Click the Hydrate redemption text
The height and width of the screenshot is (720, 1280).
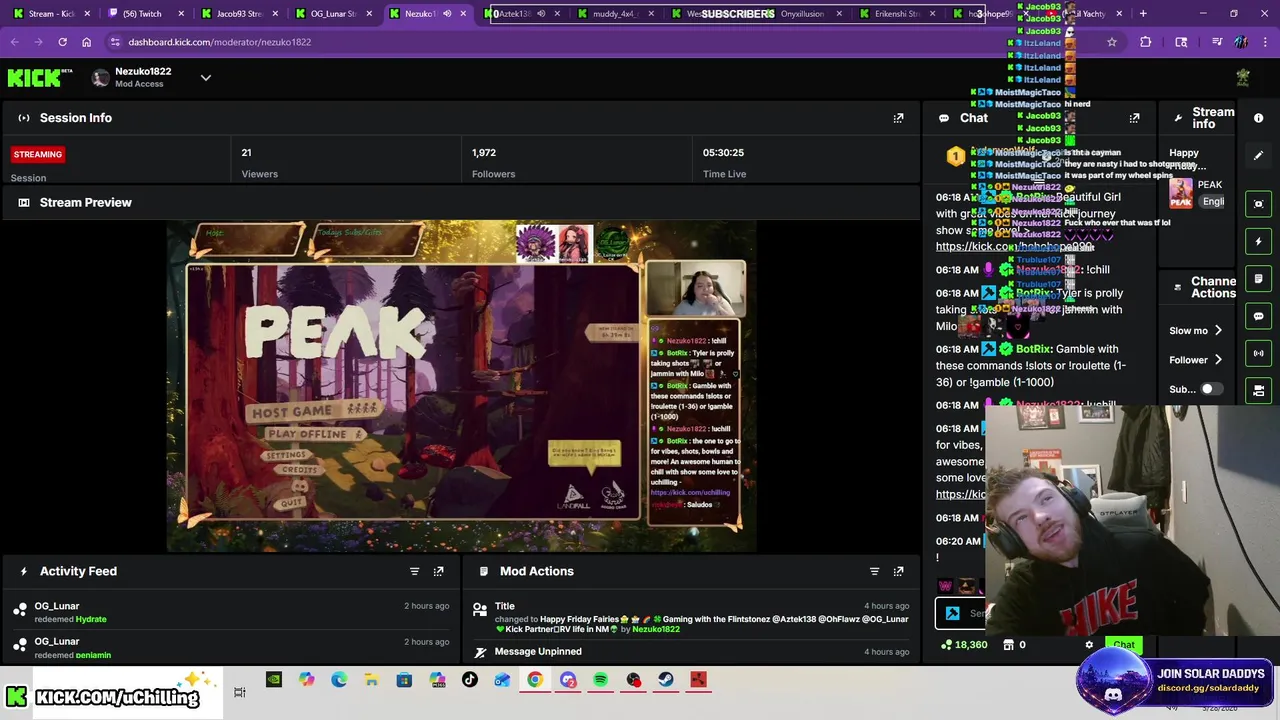point(90,619)
